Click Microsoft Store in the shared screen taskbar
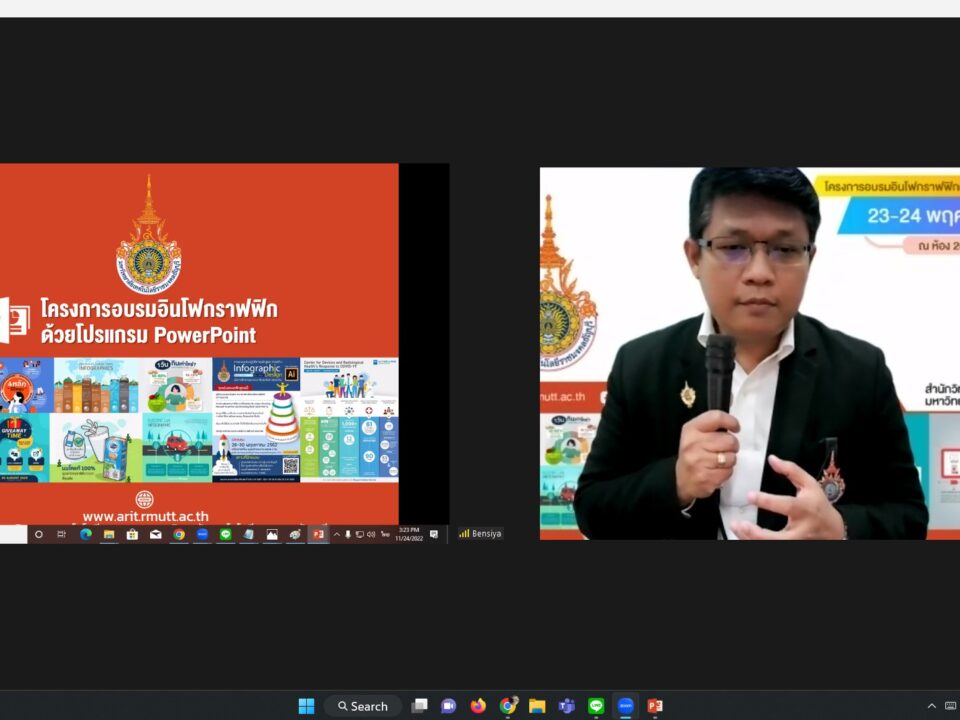960x720 pixels. point(132,534)
